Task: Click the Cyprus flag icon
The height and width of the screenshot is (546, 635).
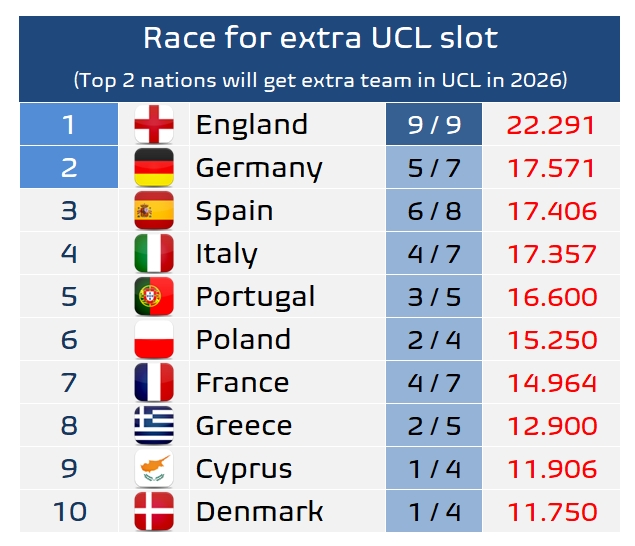Action: (154, 469)
